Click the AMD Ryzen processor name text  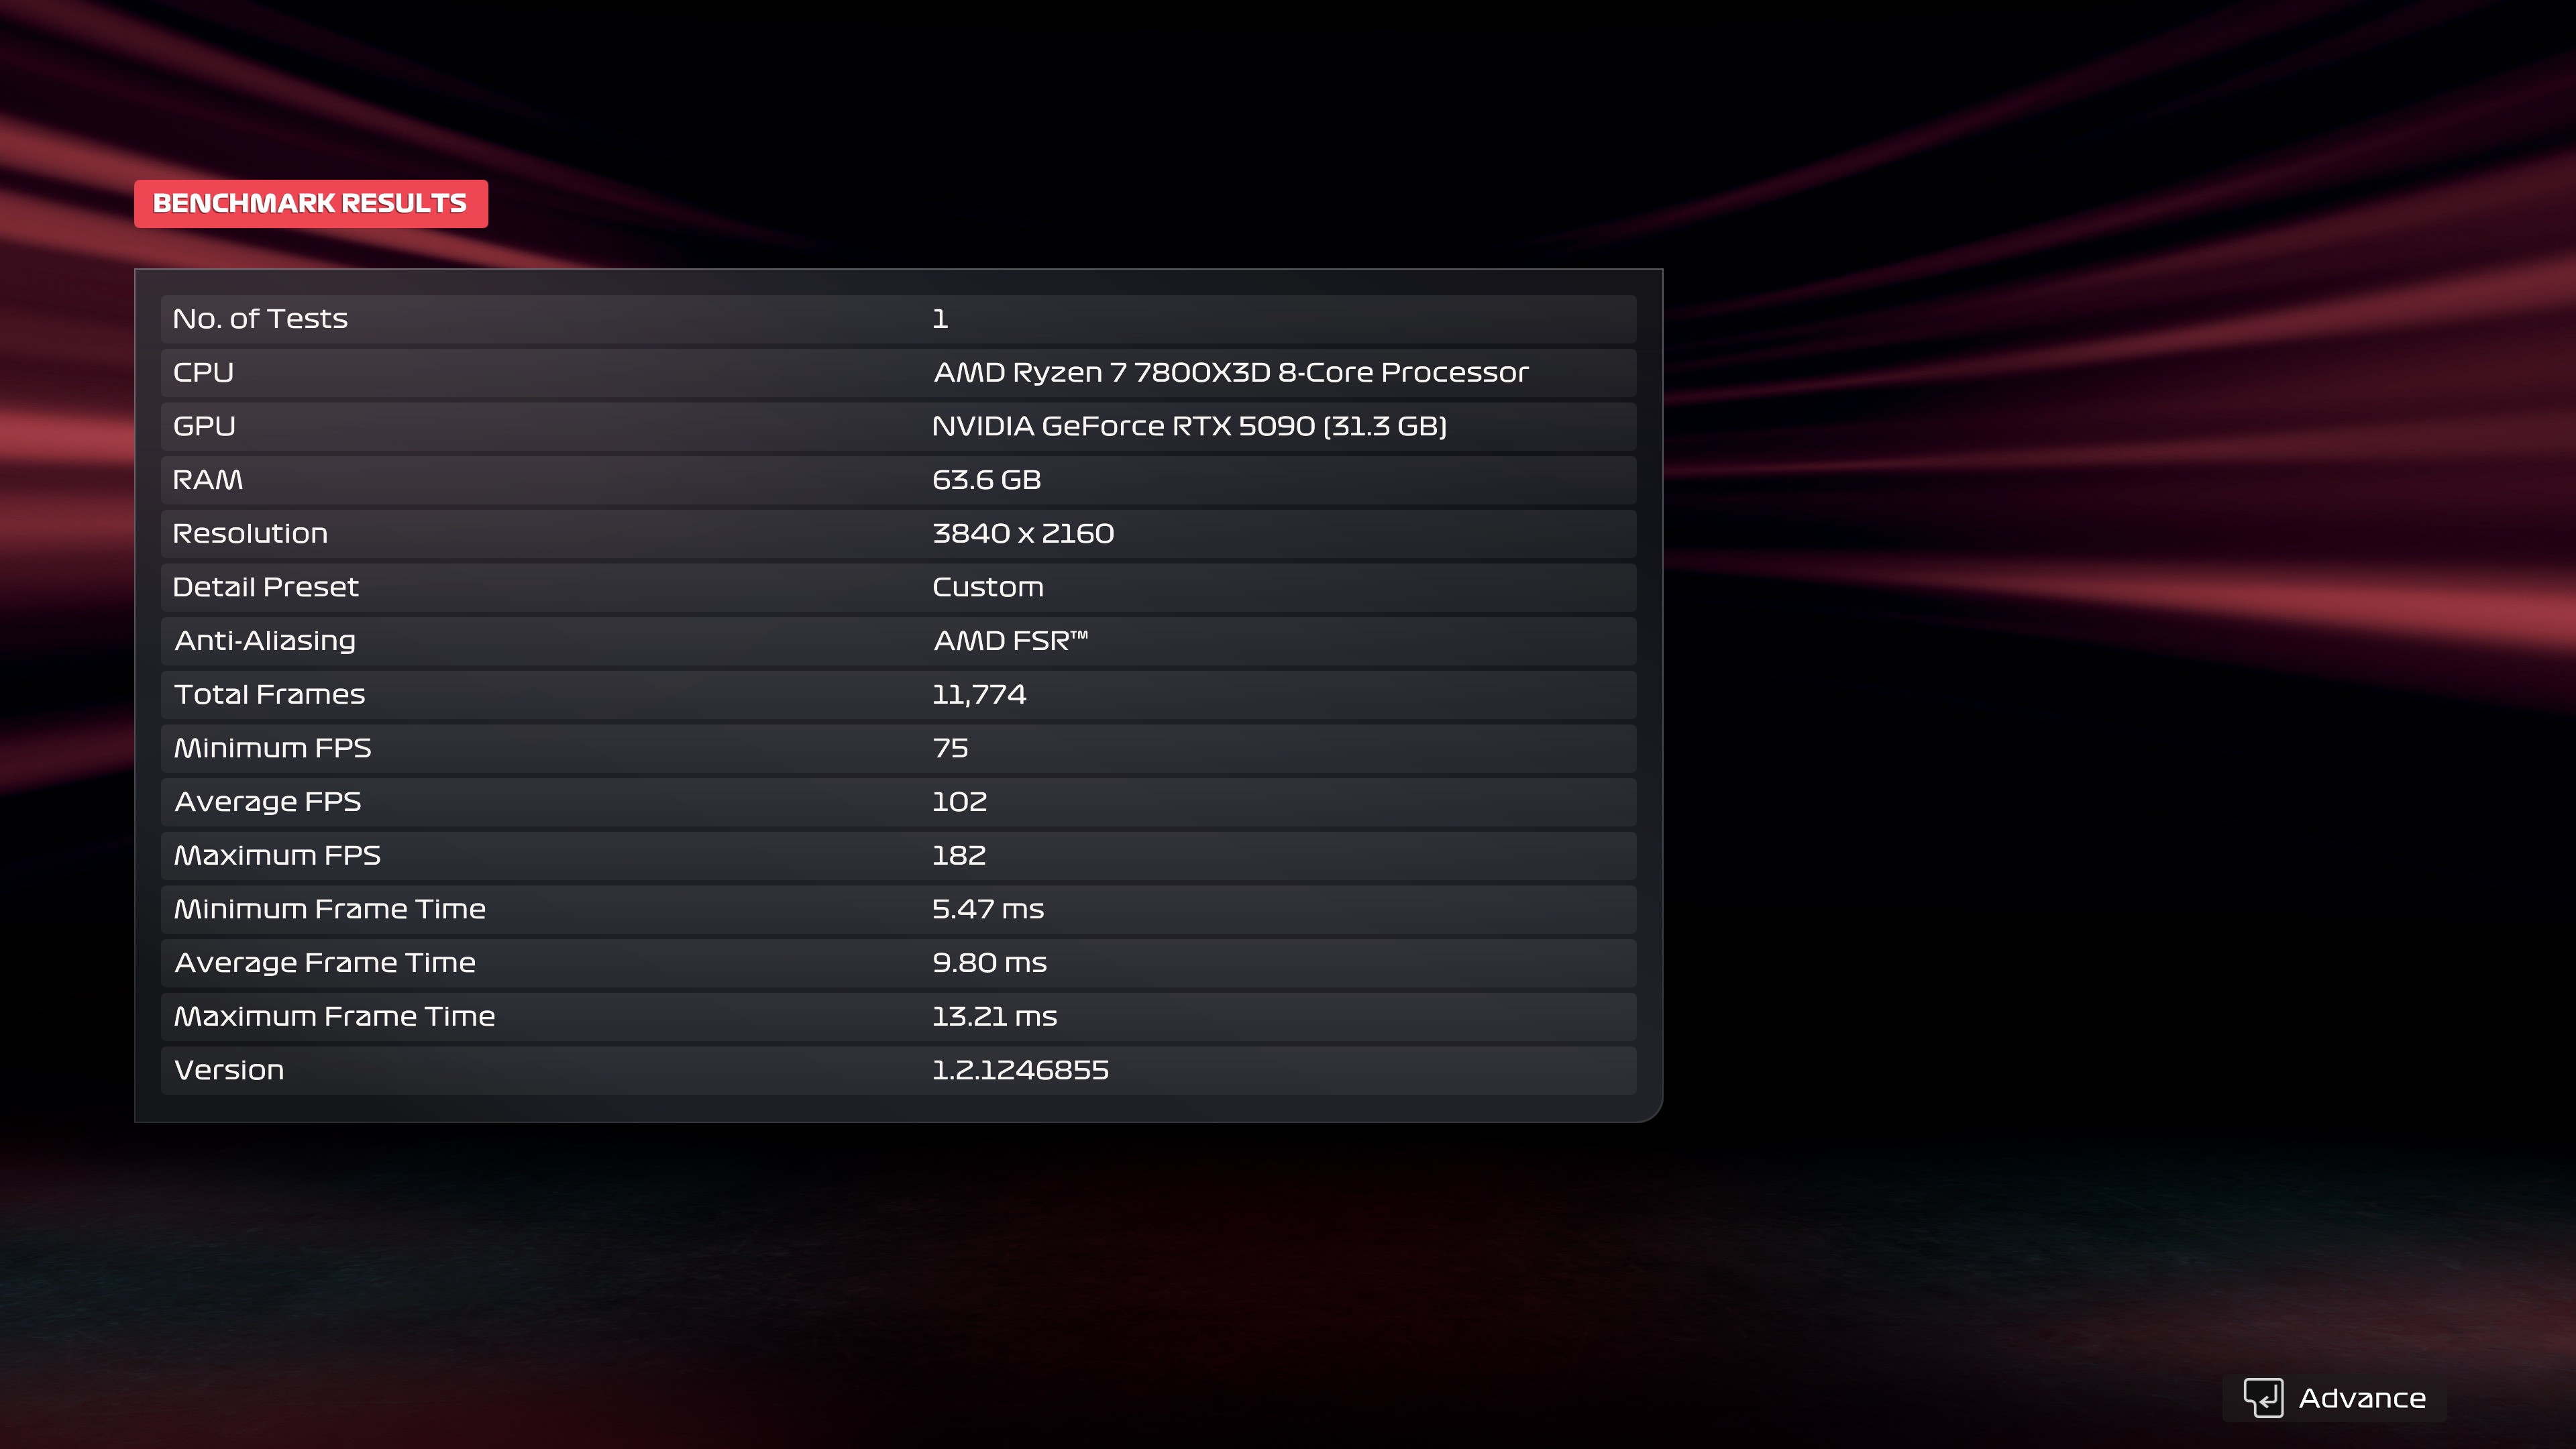[1230, 373]
